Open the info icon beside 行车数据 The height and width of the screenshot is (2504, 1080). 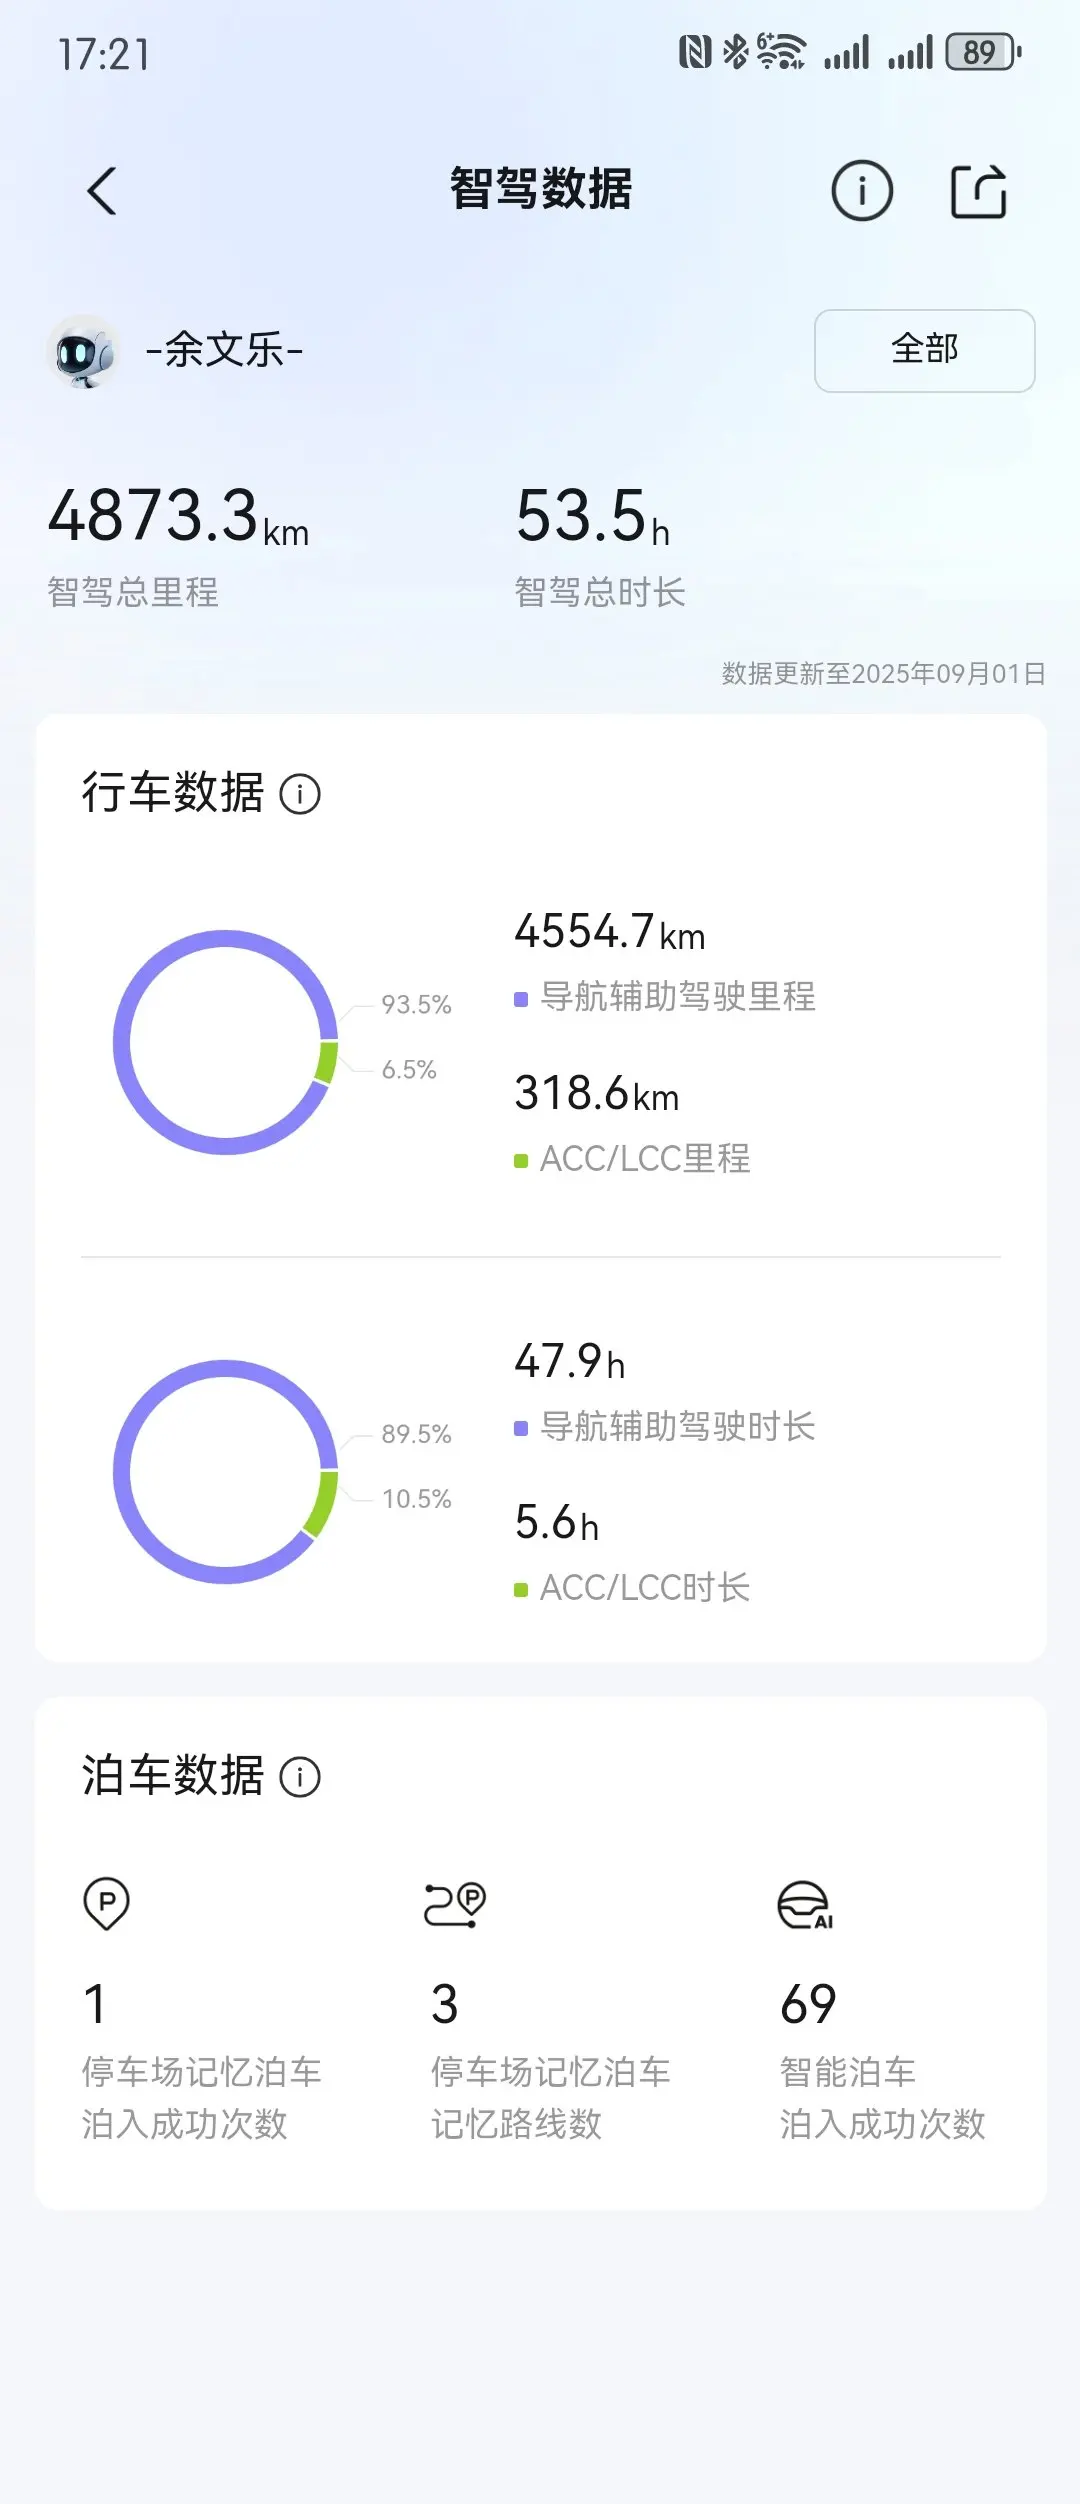coord(300,795)
